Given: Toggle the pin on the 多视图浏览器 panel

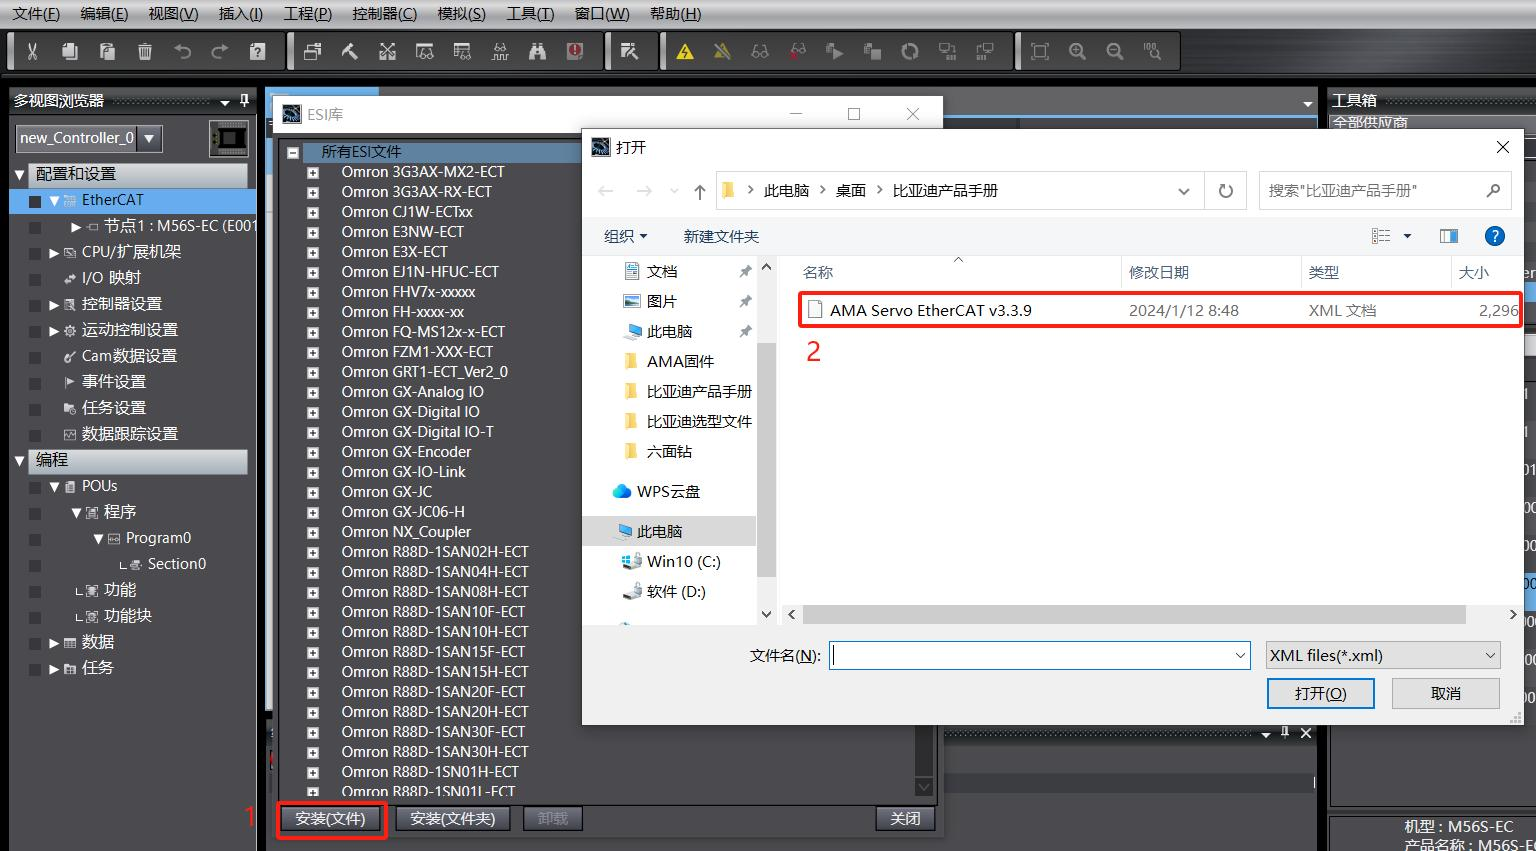Looking at the screenshot, I should [244, 101].
